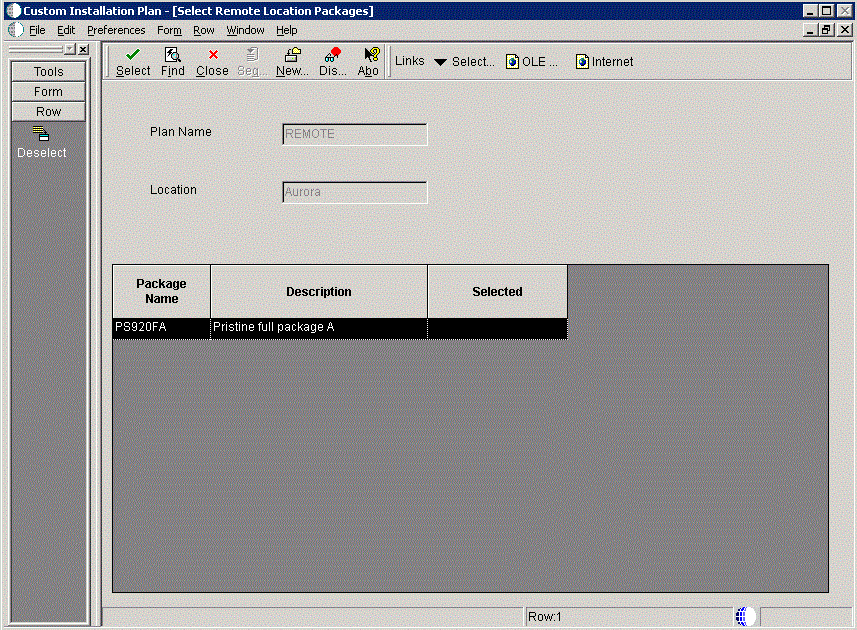Click the Row button in sidebar
Screen dimensions: 857x630
48,111
